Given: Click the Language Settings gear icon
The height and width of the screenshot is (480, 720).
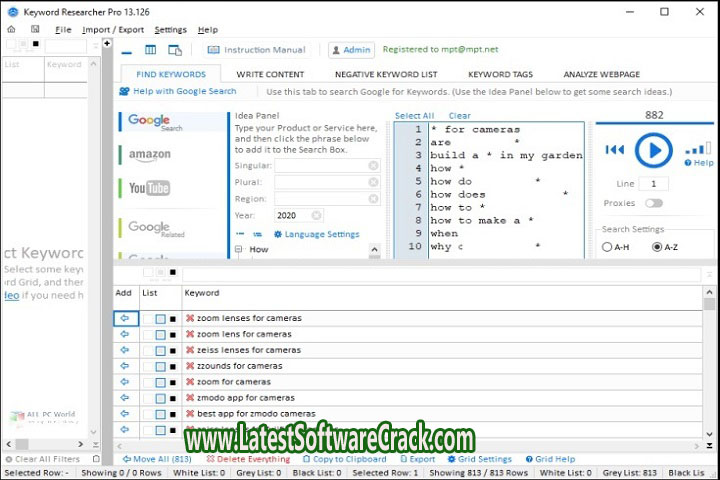Looking at the screenshot, I should (278, 234).
